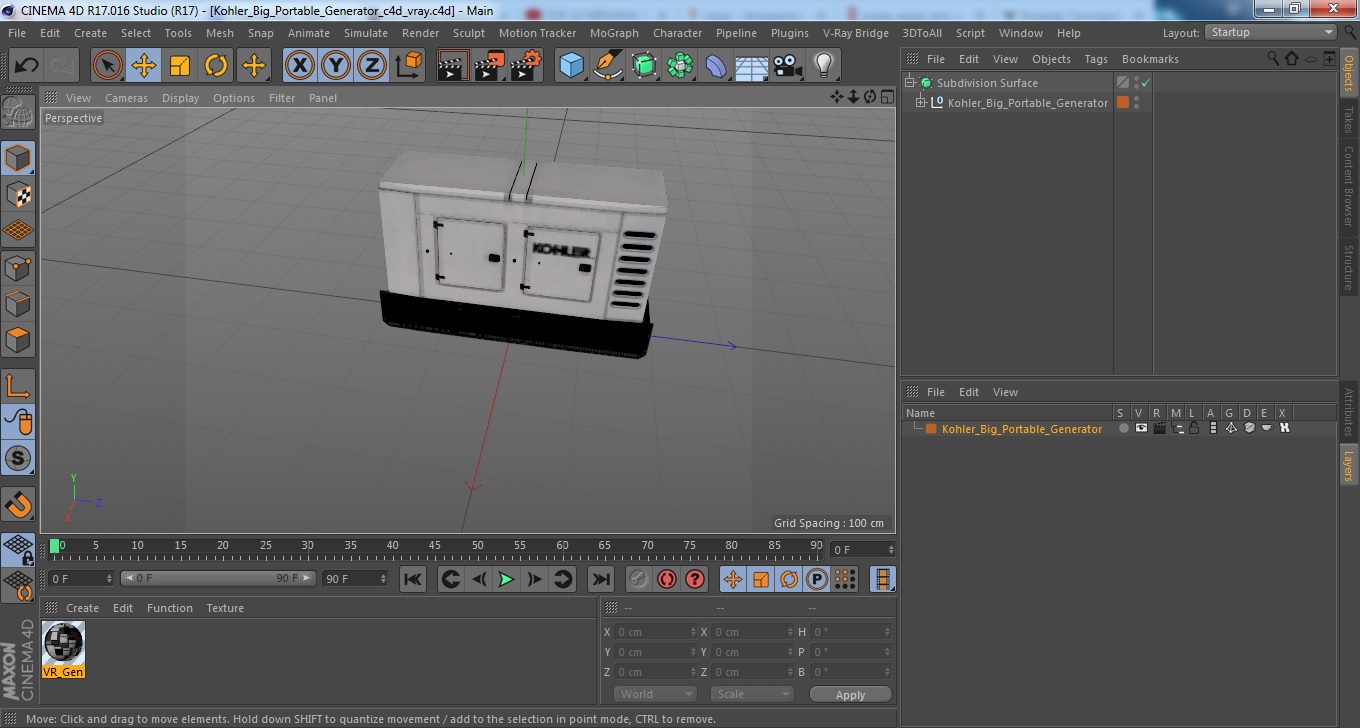Screen dimensions: 1360x728
Task: Toggle Enable Snap magnet icon
Action: (18, 504)
